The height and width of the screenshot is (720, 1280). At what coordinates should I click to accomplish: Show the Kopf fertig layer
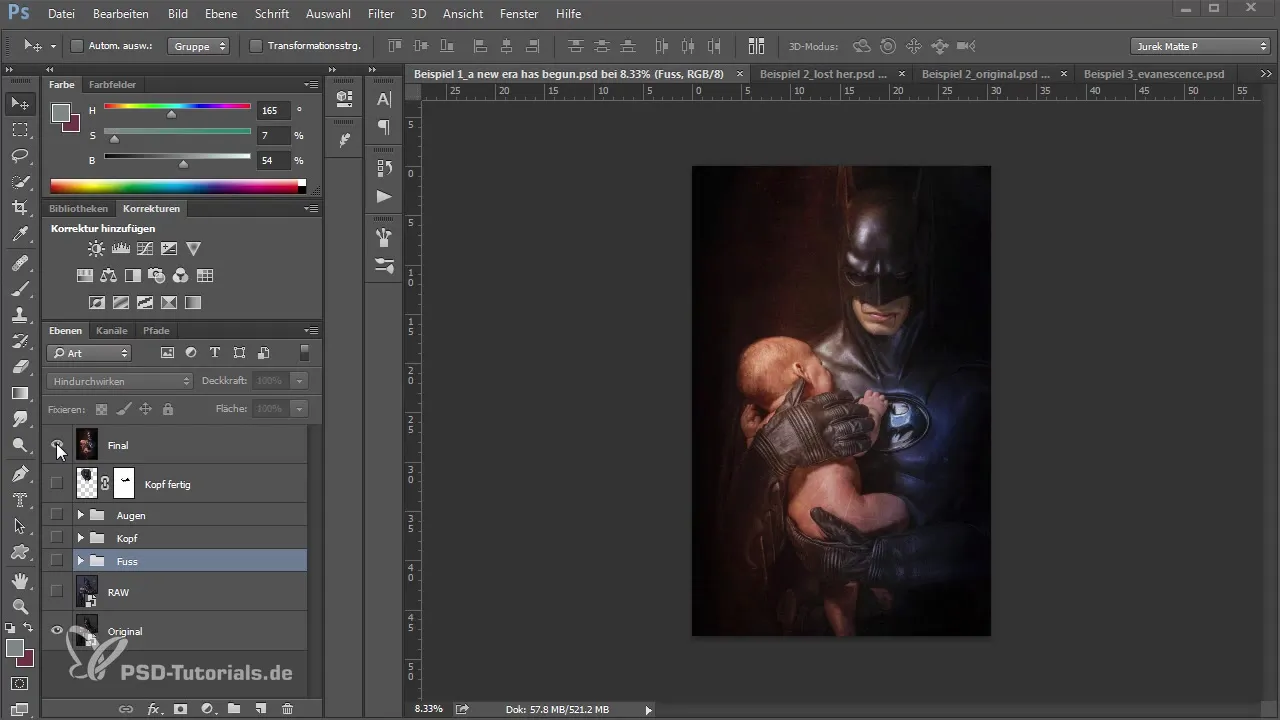(x=57, y=483)
